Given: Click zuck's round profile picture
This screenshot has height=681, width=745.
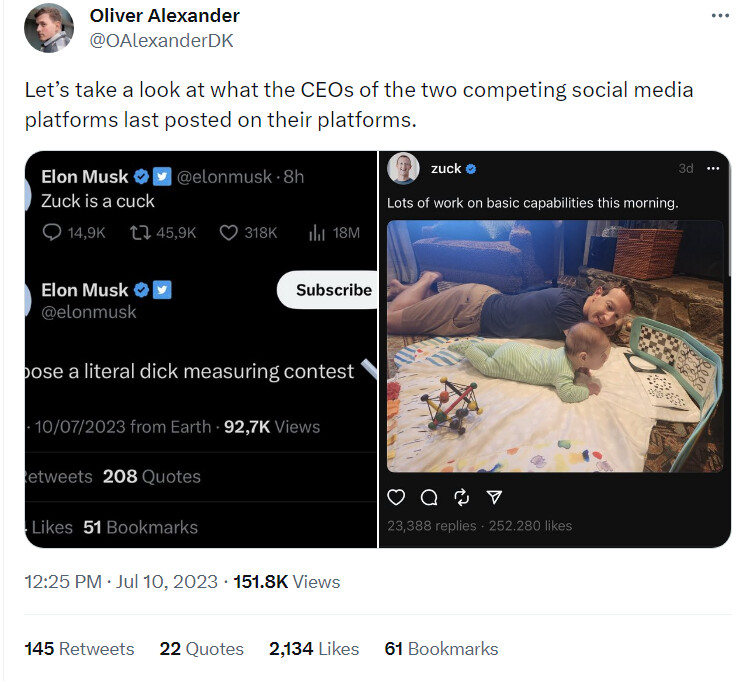Looking at the screenshot, I should pyautogui.click(x=403, y=169).
